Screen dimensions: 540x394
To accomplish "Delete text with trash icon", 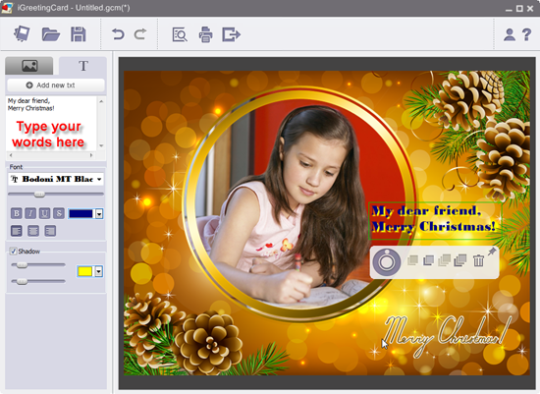I will pos(478,260).
